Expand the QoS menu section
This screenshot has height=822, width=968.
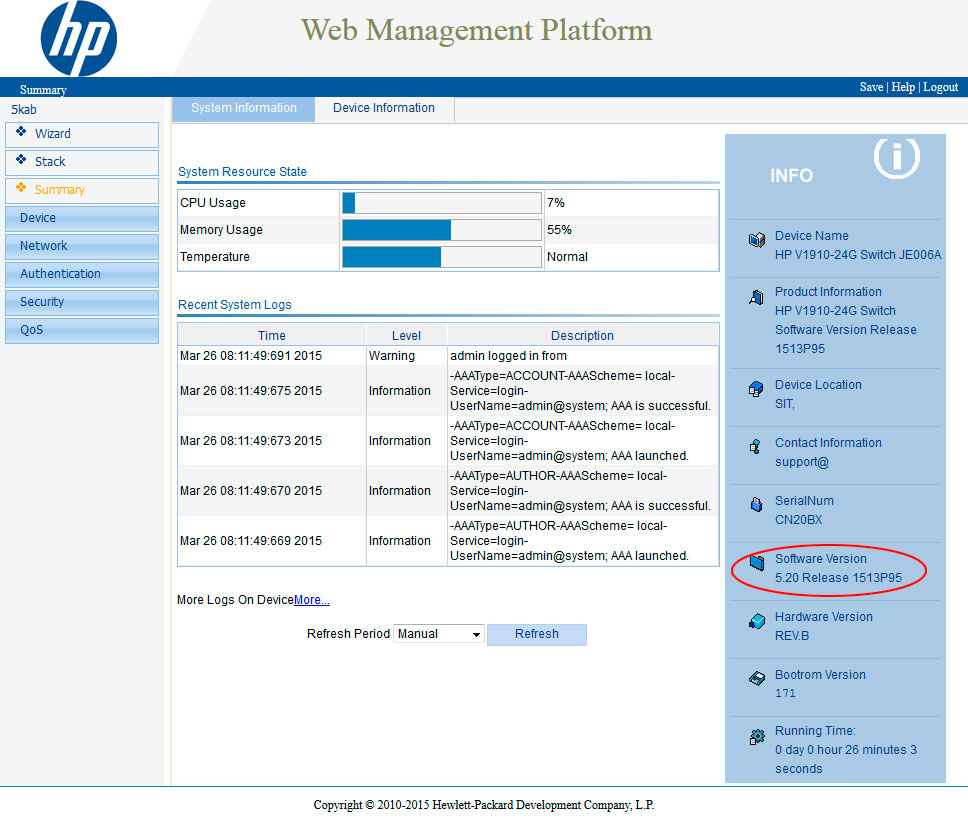click(81, 330)
